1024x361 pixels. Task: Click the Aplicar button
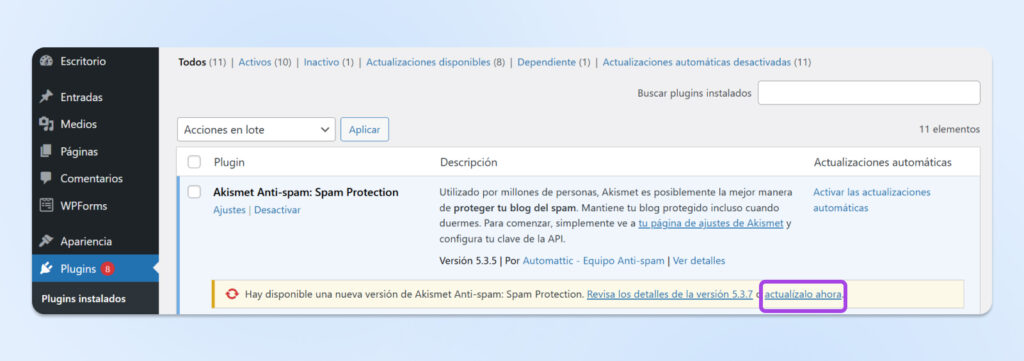pyautogui.click(x=364, y=129)
